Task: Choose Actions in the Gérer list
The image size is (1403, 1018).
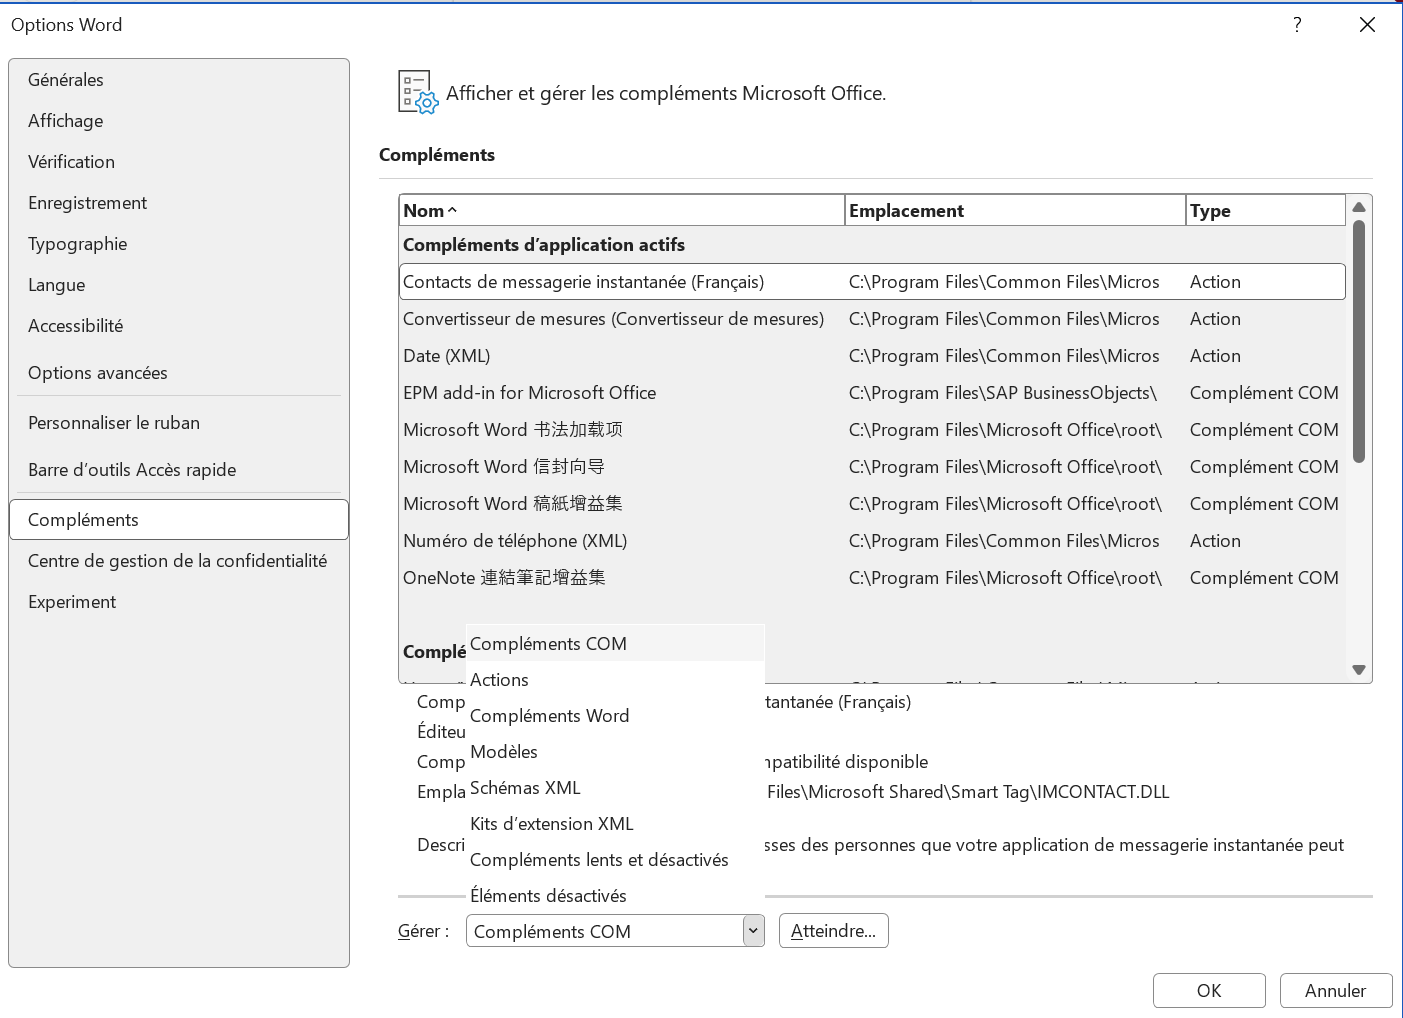Action: [x=615, y=680]
